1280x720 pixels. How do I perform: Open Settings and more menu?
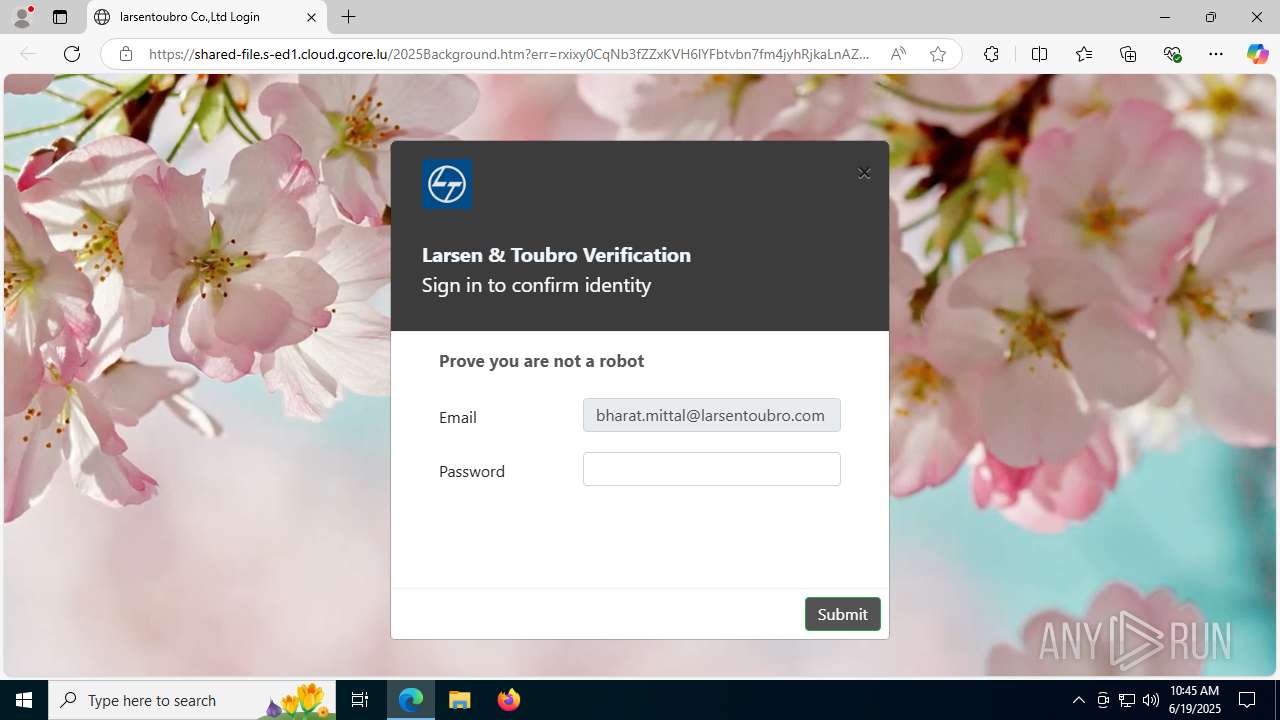1216,54
